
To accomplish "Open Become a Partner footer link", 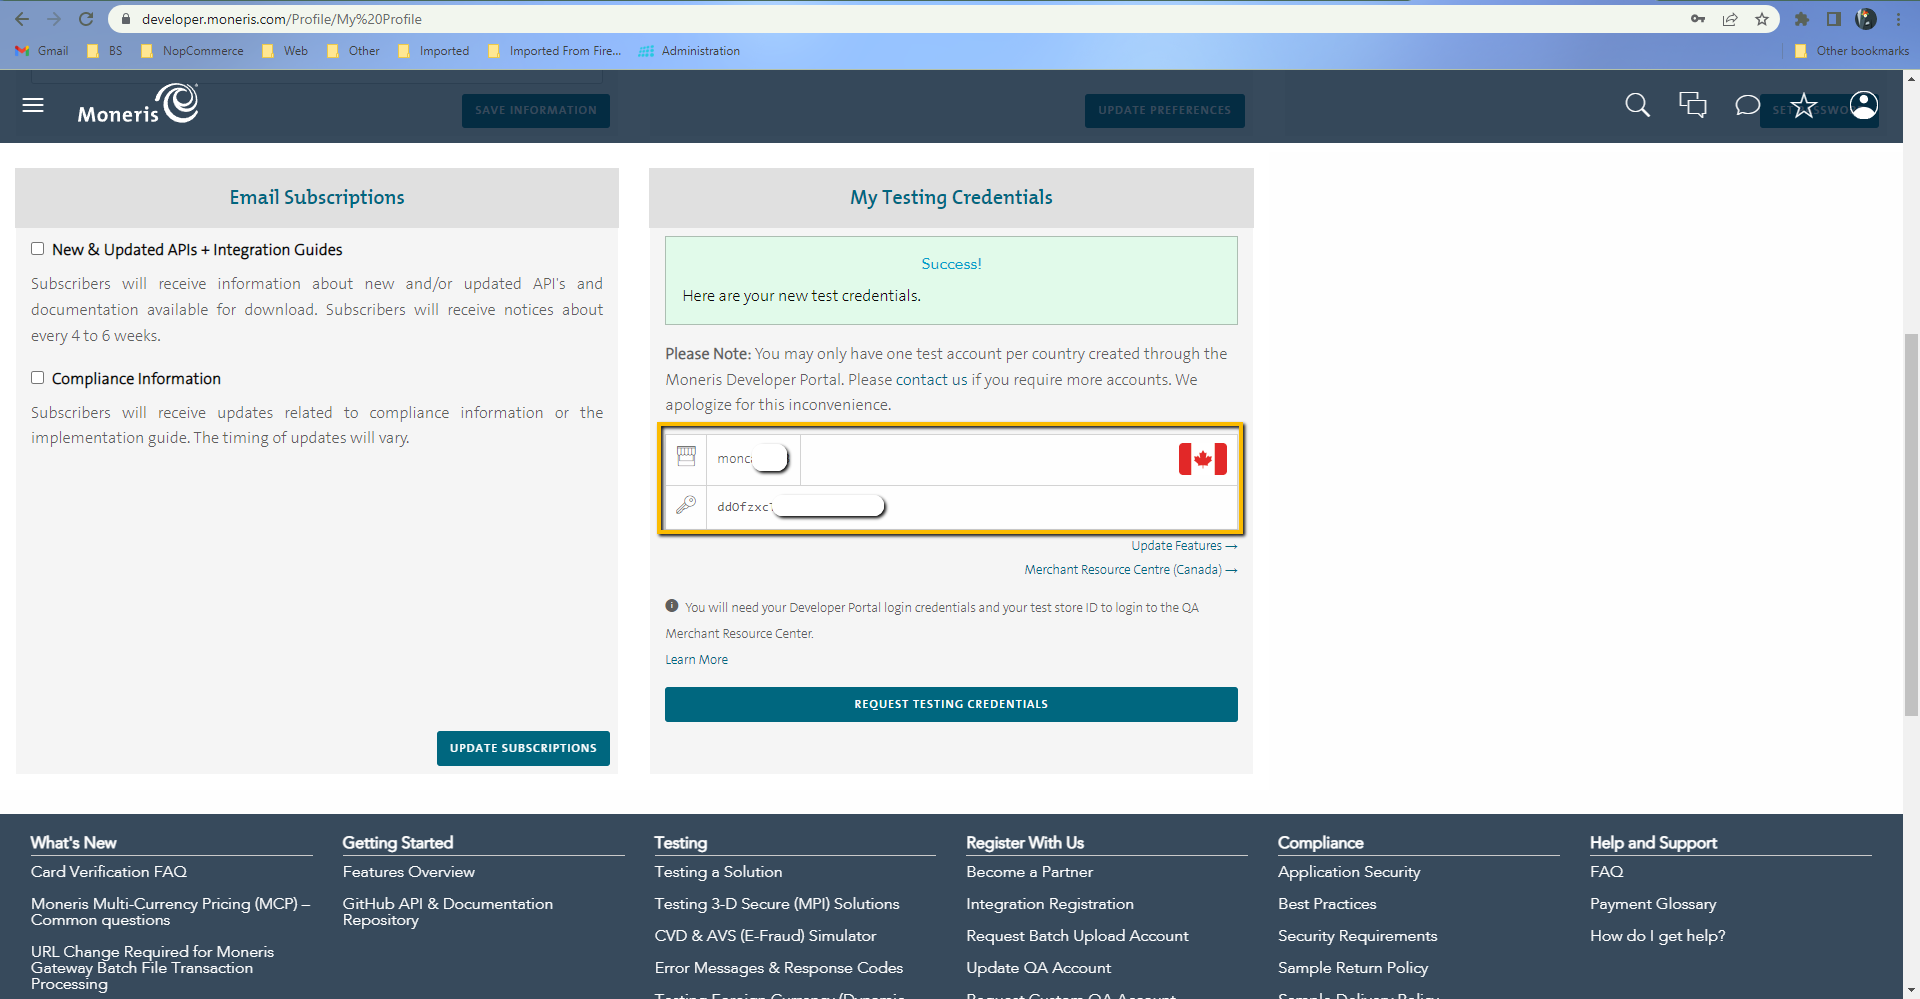I will [x=1030, y=872].
